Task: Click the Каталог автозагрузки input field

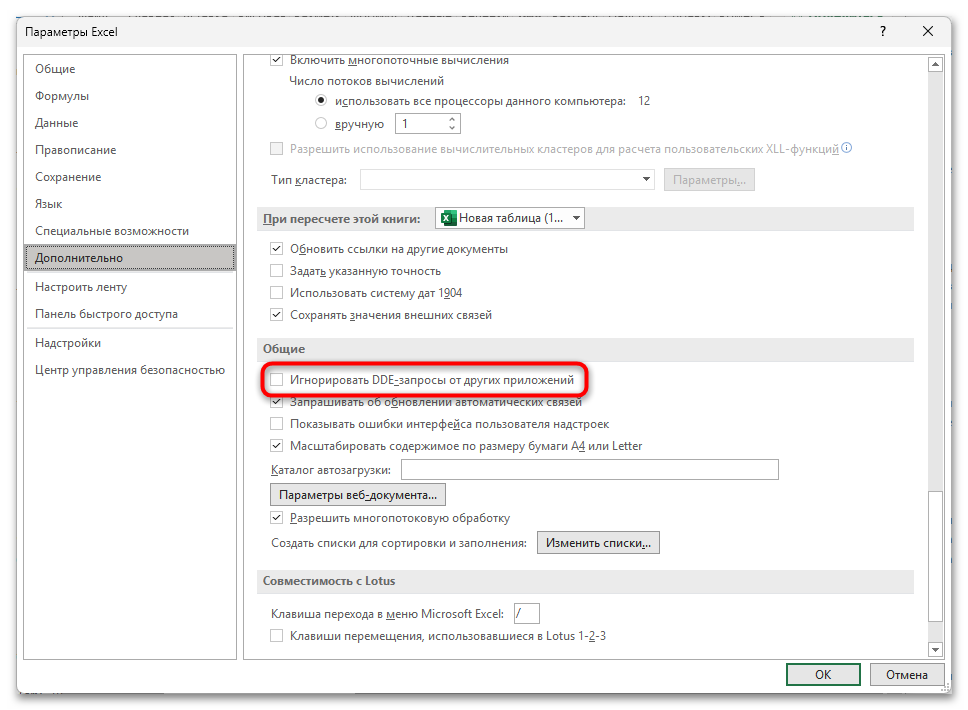Action: [590, 469]
